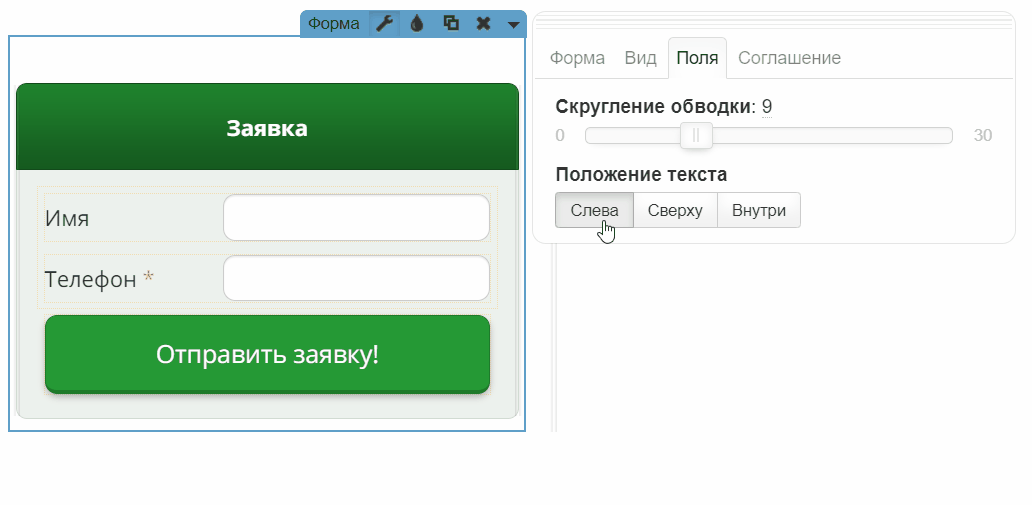Expand the form toolbar dropdown arrow
1032x505 pixels.
click(513, 24)
